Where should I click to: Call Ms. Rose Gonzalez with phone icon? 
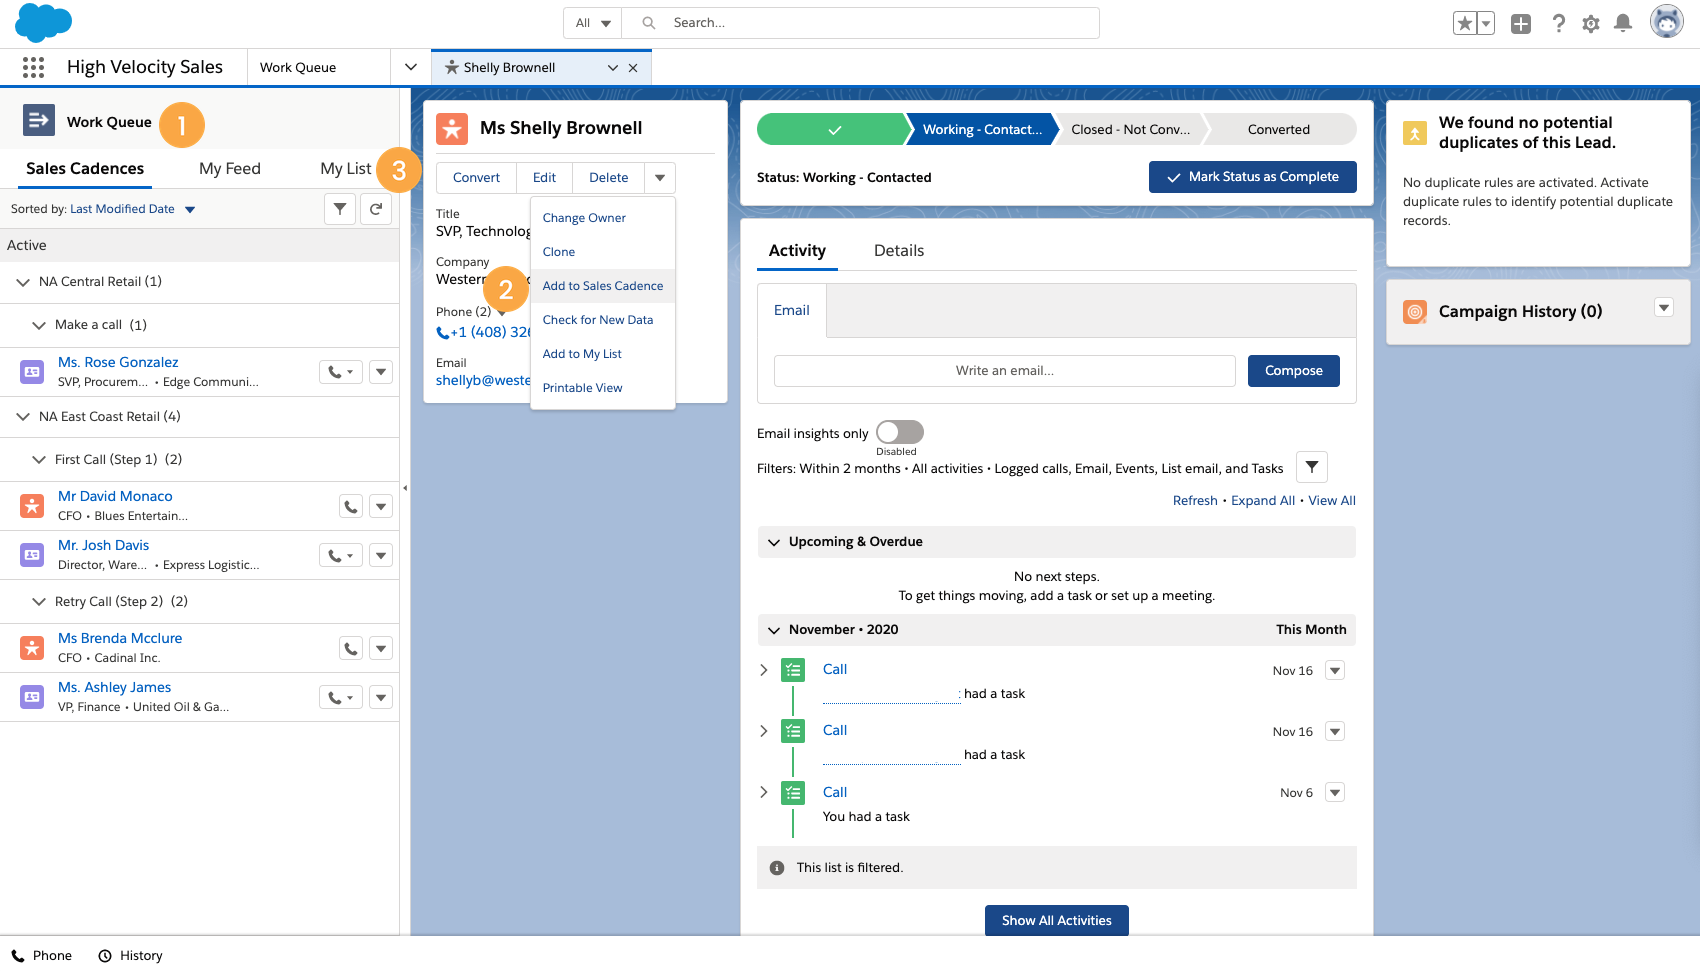click(x=341, y=372)
